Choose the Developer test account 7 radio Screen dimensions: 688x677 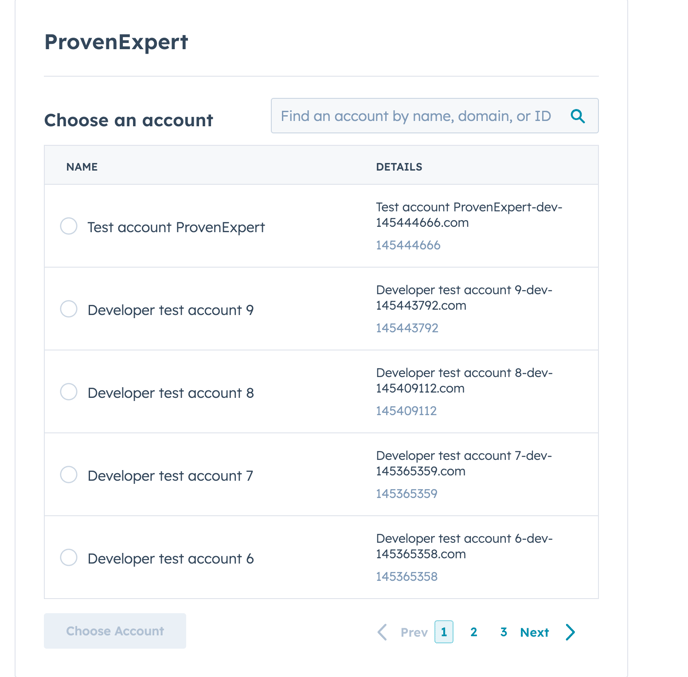click(x=69, y=475)
